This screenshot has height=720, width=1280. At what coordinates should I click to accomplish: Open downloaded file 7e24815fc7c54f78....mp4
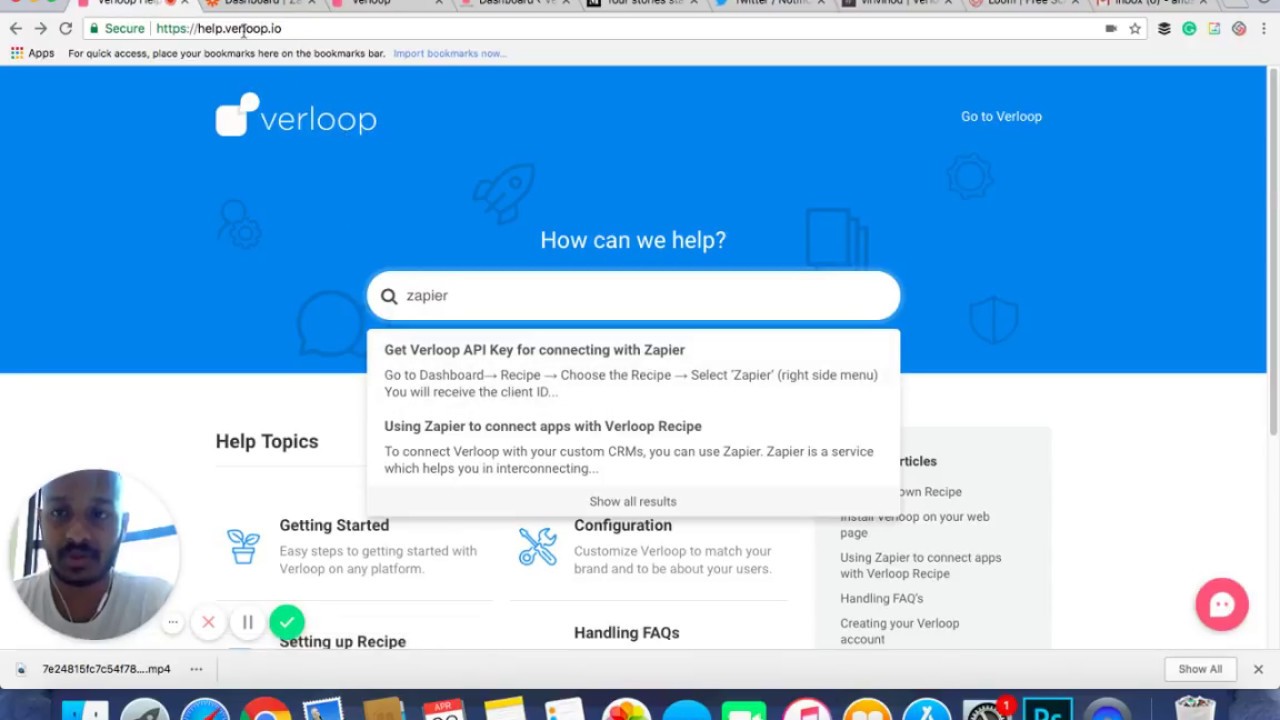coord(97,669)
